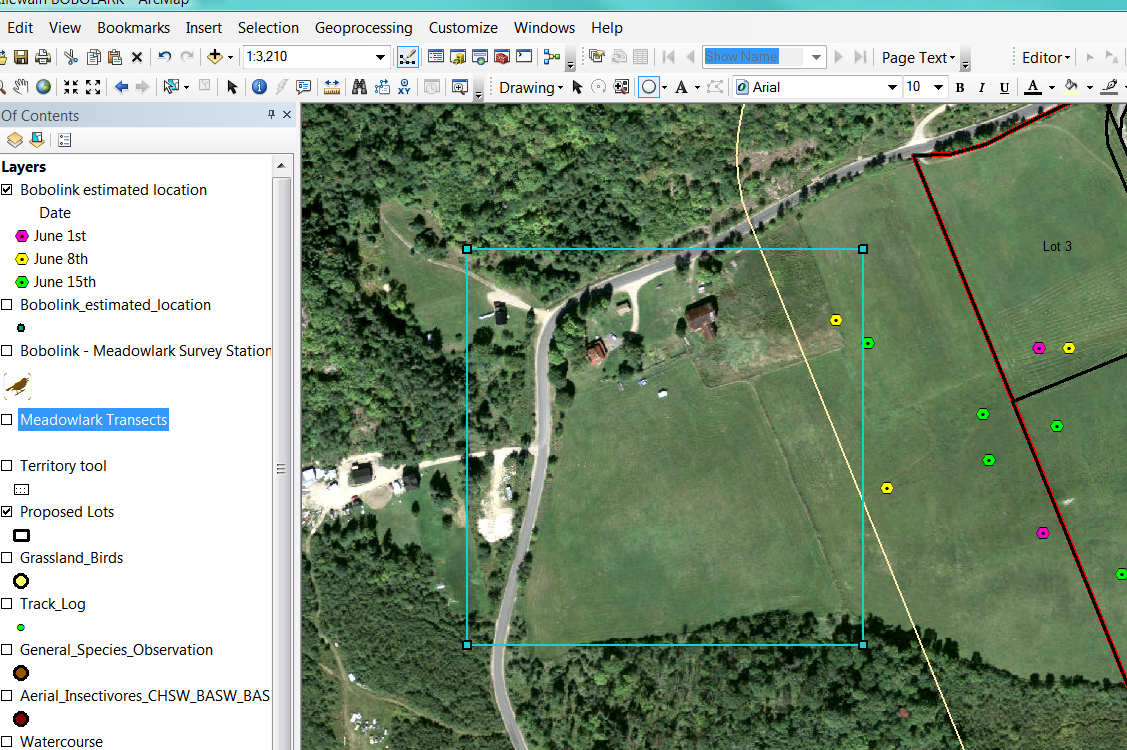Check the General_Species_Observation layer

pyautogui.click(x=6, y=650)
